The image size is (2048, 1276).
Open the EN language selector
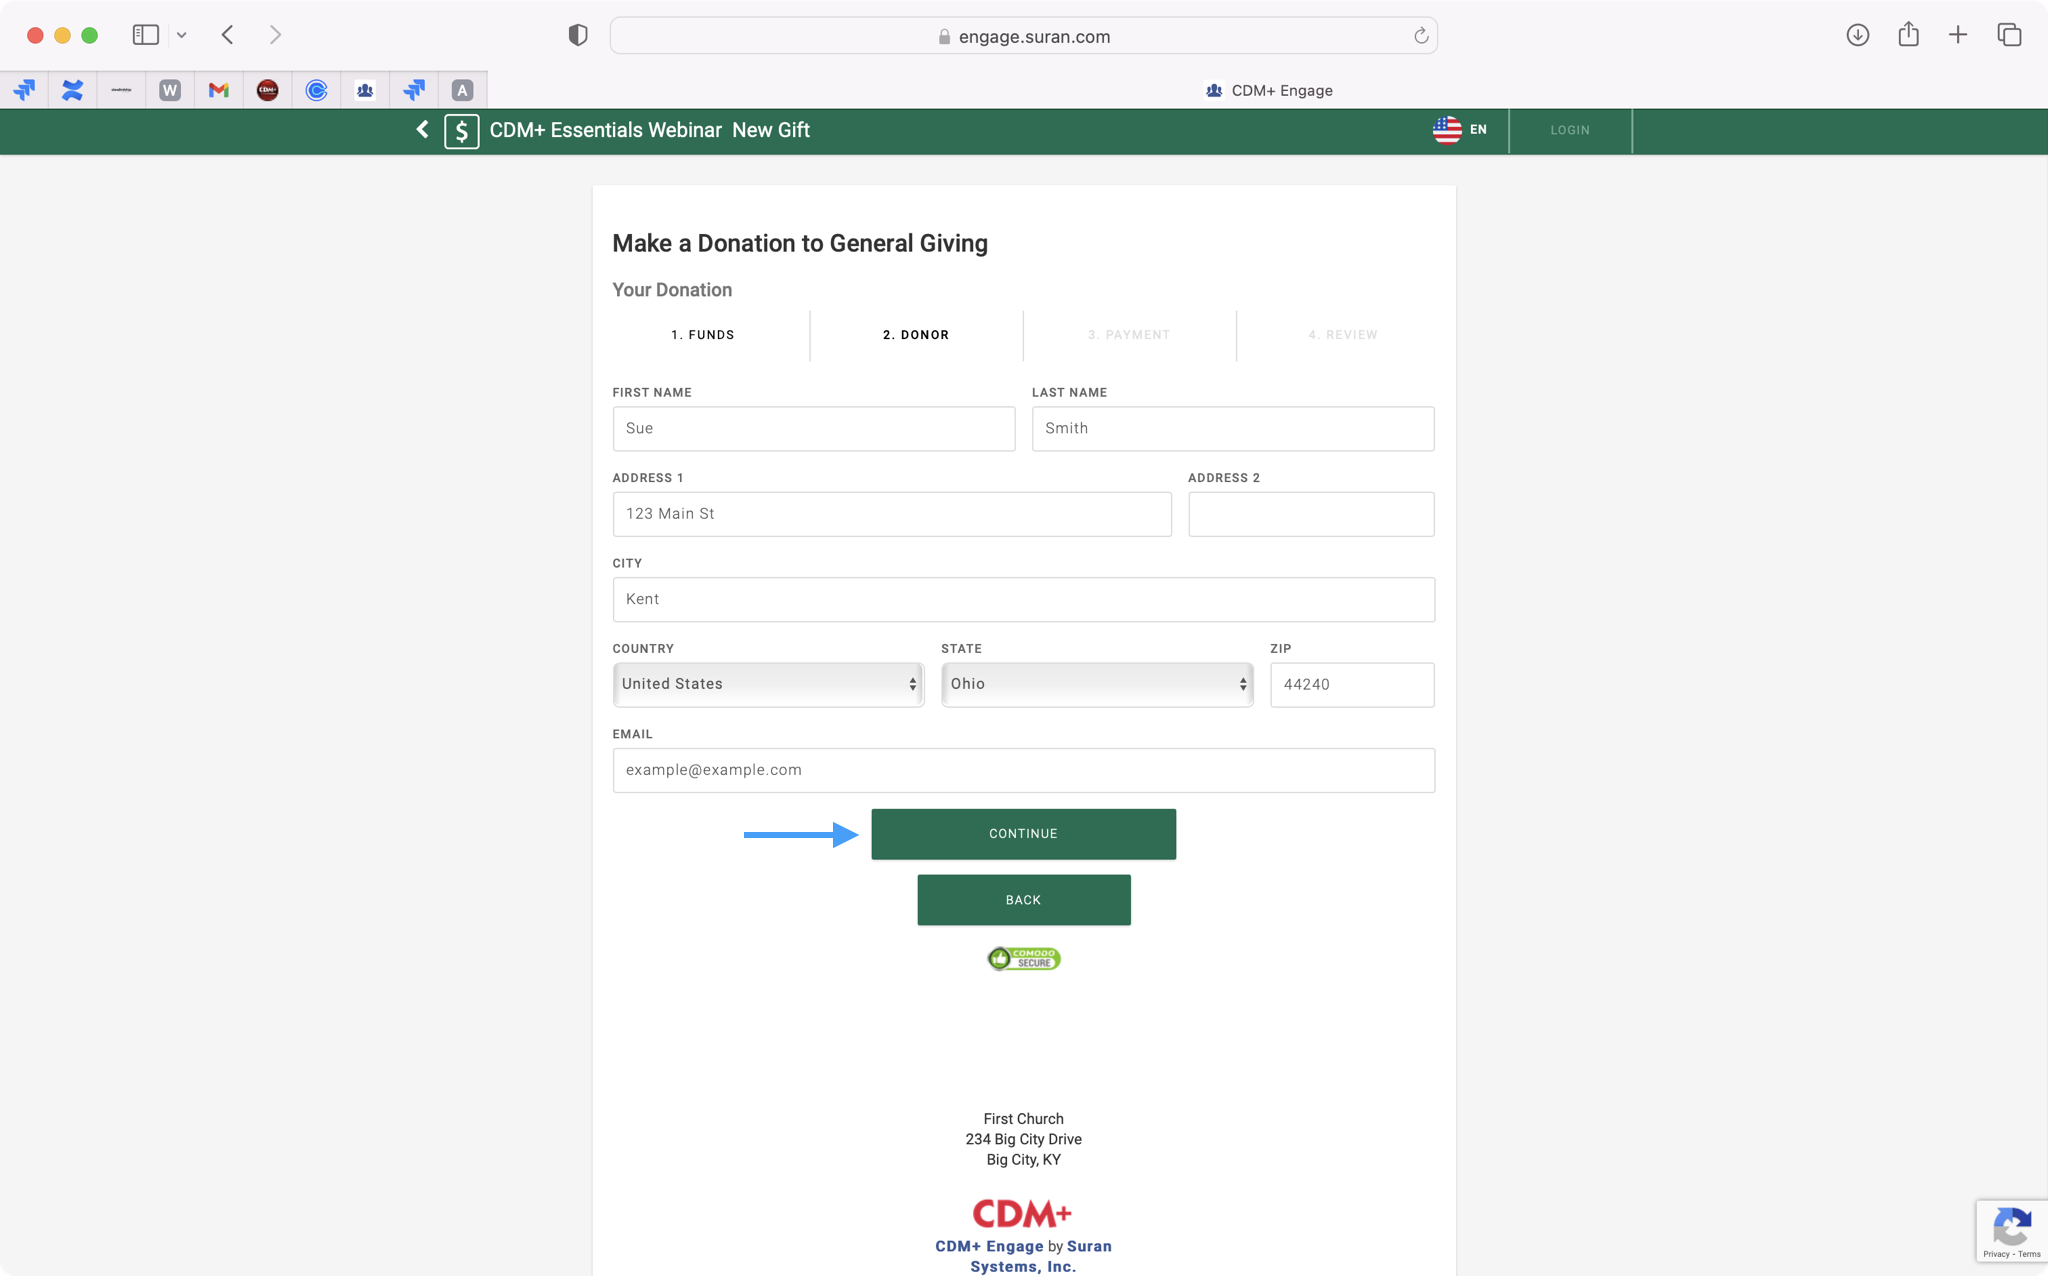[1460, 130]
